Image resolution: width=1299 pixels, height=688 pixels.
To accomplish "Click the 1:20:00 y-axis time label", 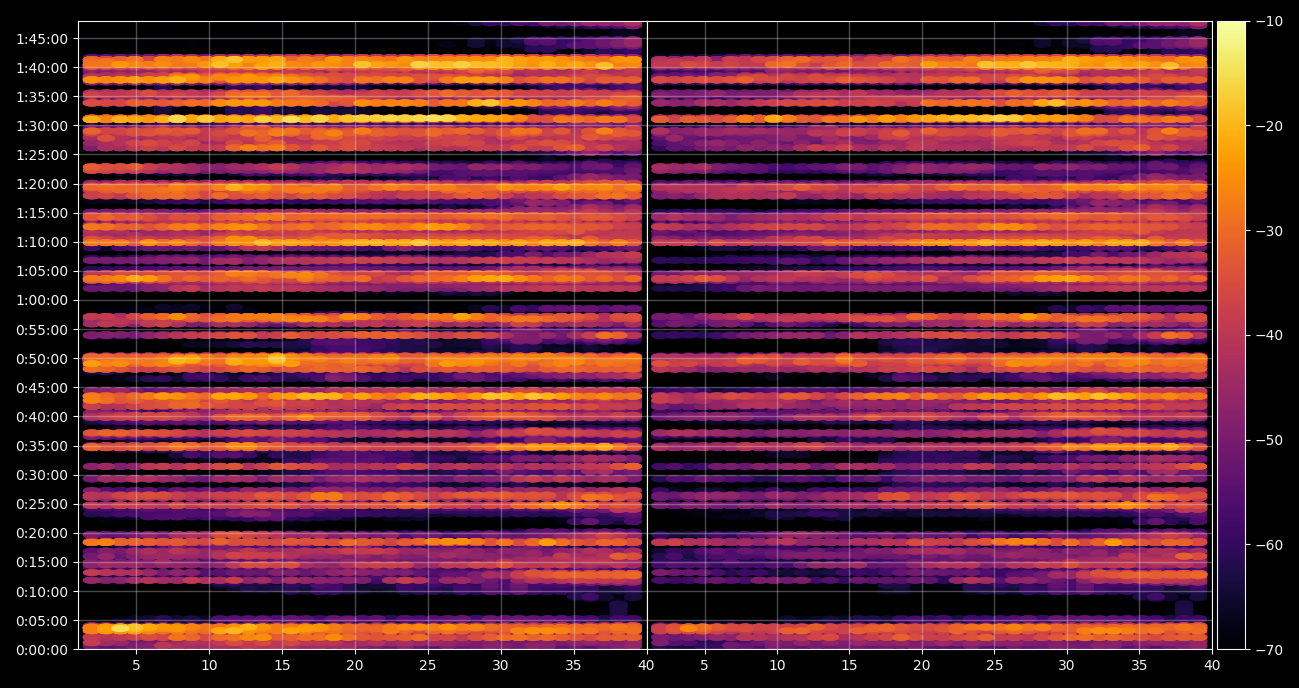I will coord(43,184).
